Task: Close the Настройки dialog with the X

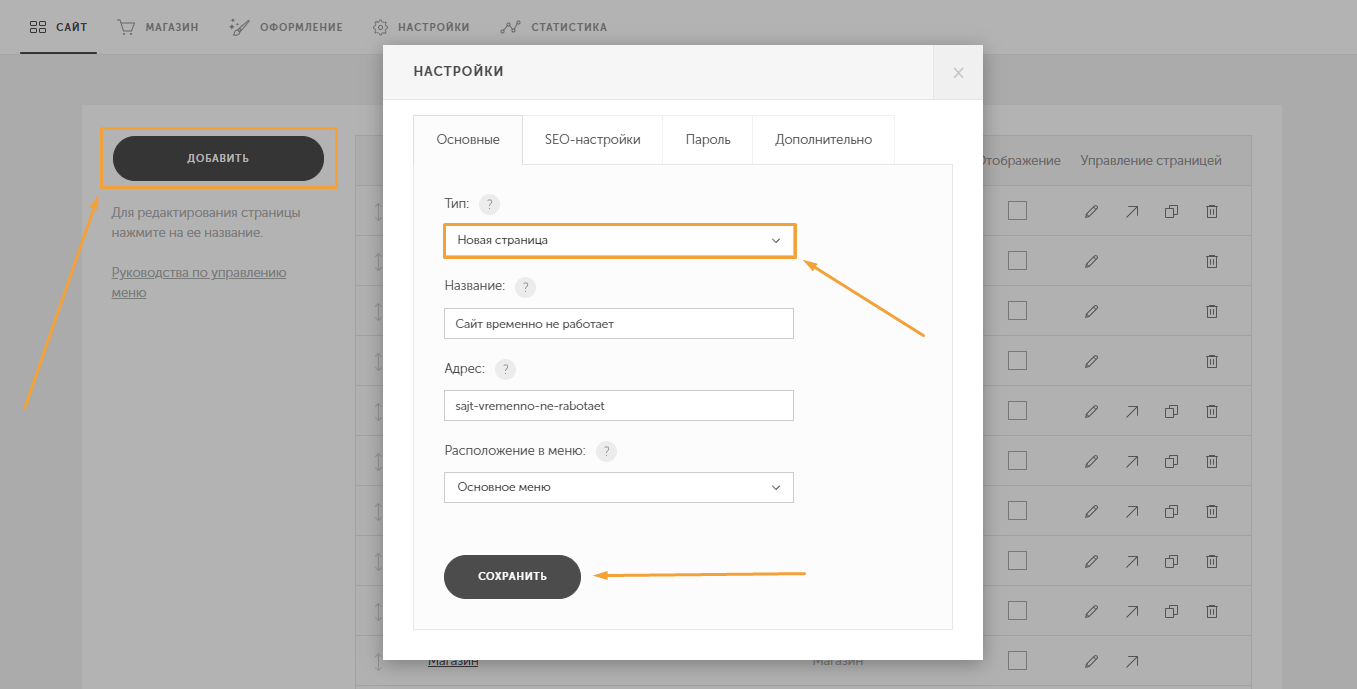Action: [x=958, y=72]
